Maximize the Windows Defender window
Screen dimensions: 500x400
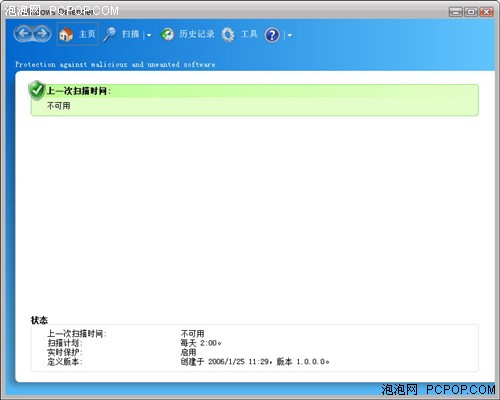[x=471, y=12]
